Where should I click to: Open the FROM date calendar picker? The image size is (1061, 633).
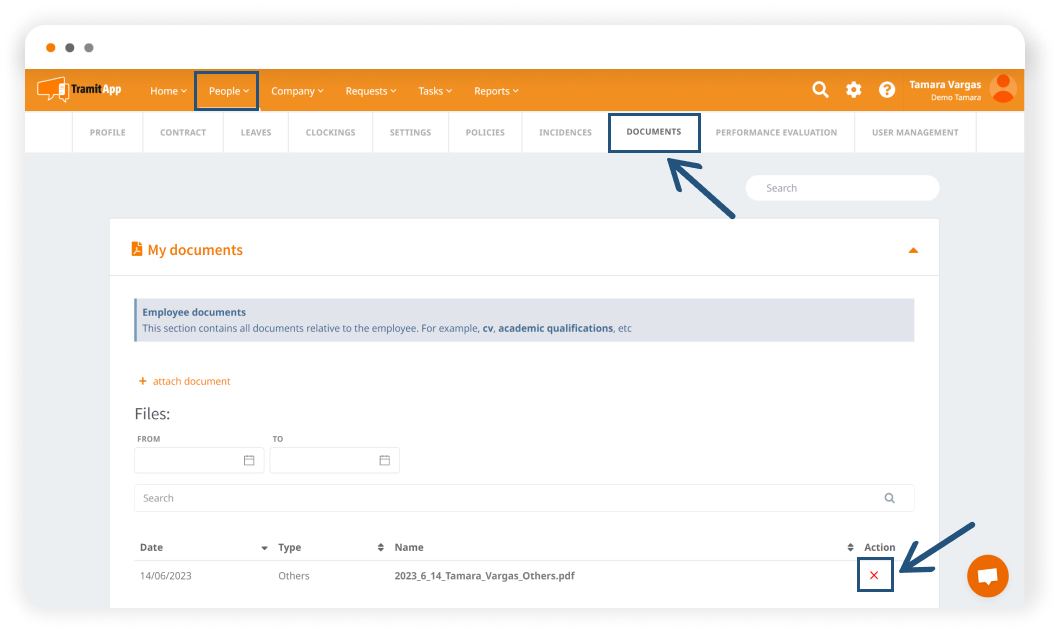[249, 460]
